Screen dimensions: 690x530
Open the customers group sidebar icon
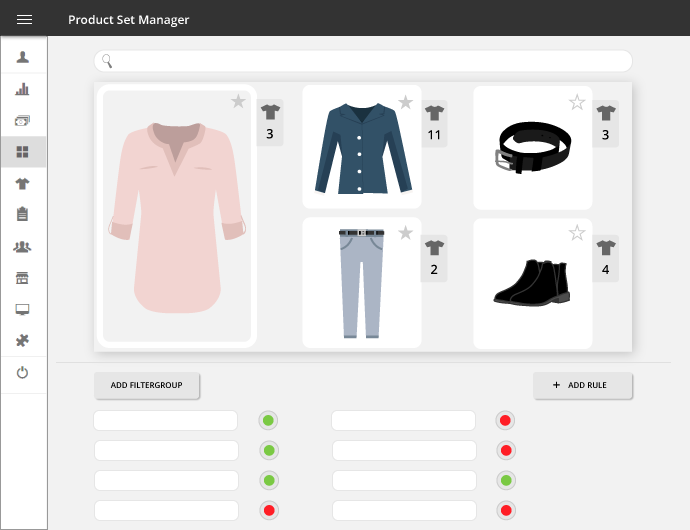click(x=22, y=247)
